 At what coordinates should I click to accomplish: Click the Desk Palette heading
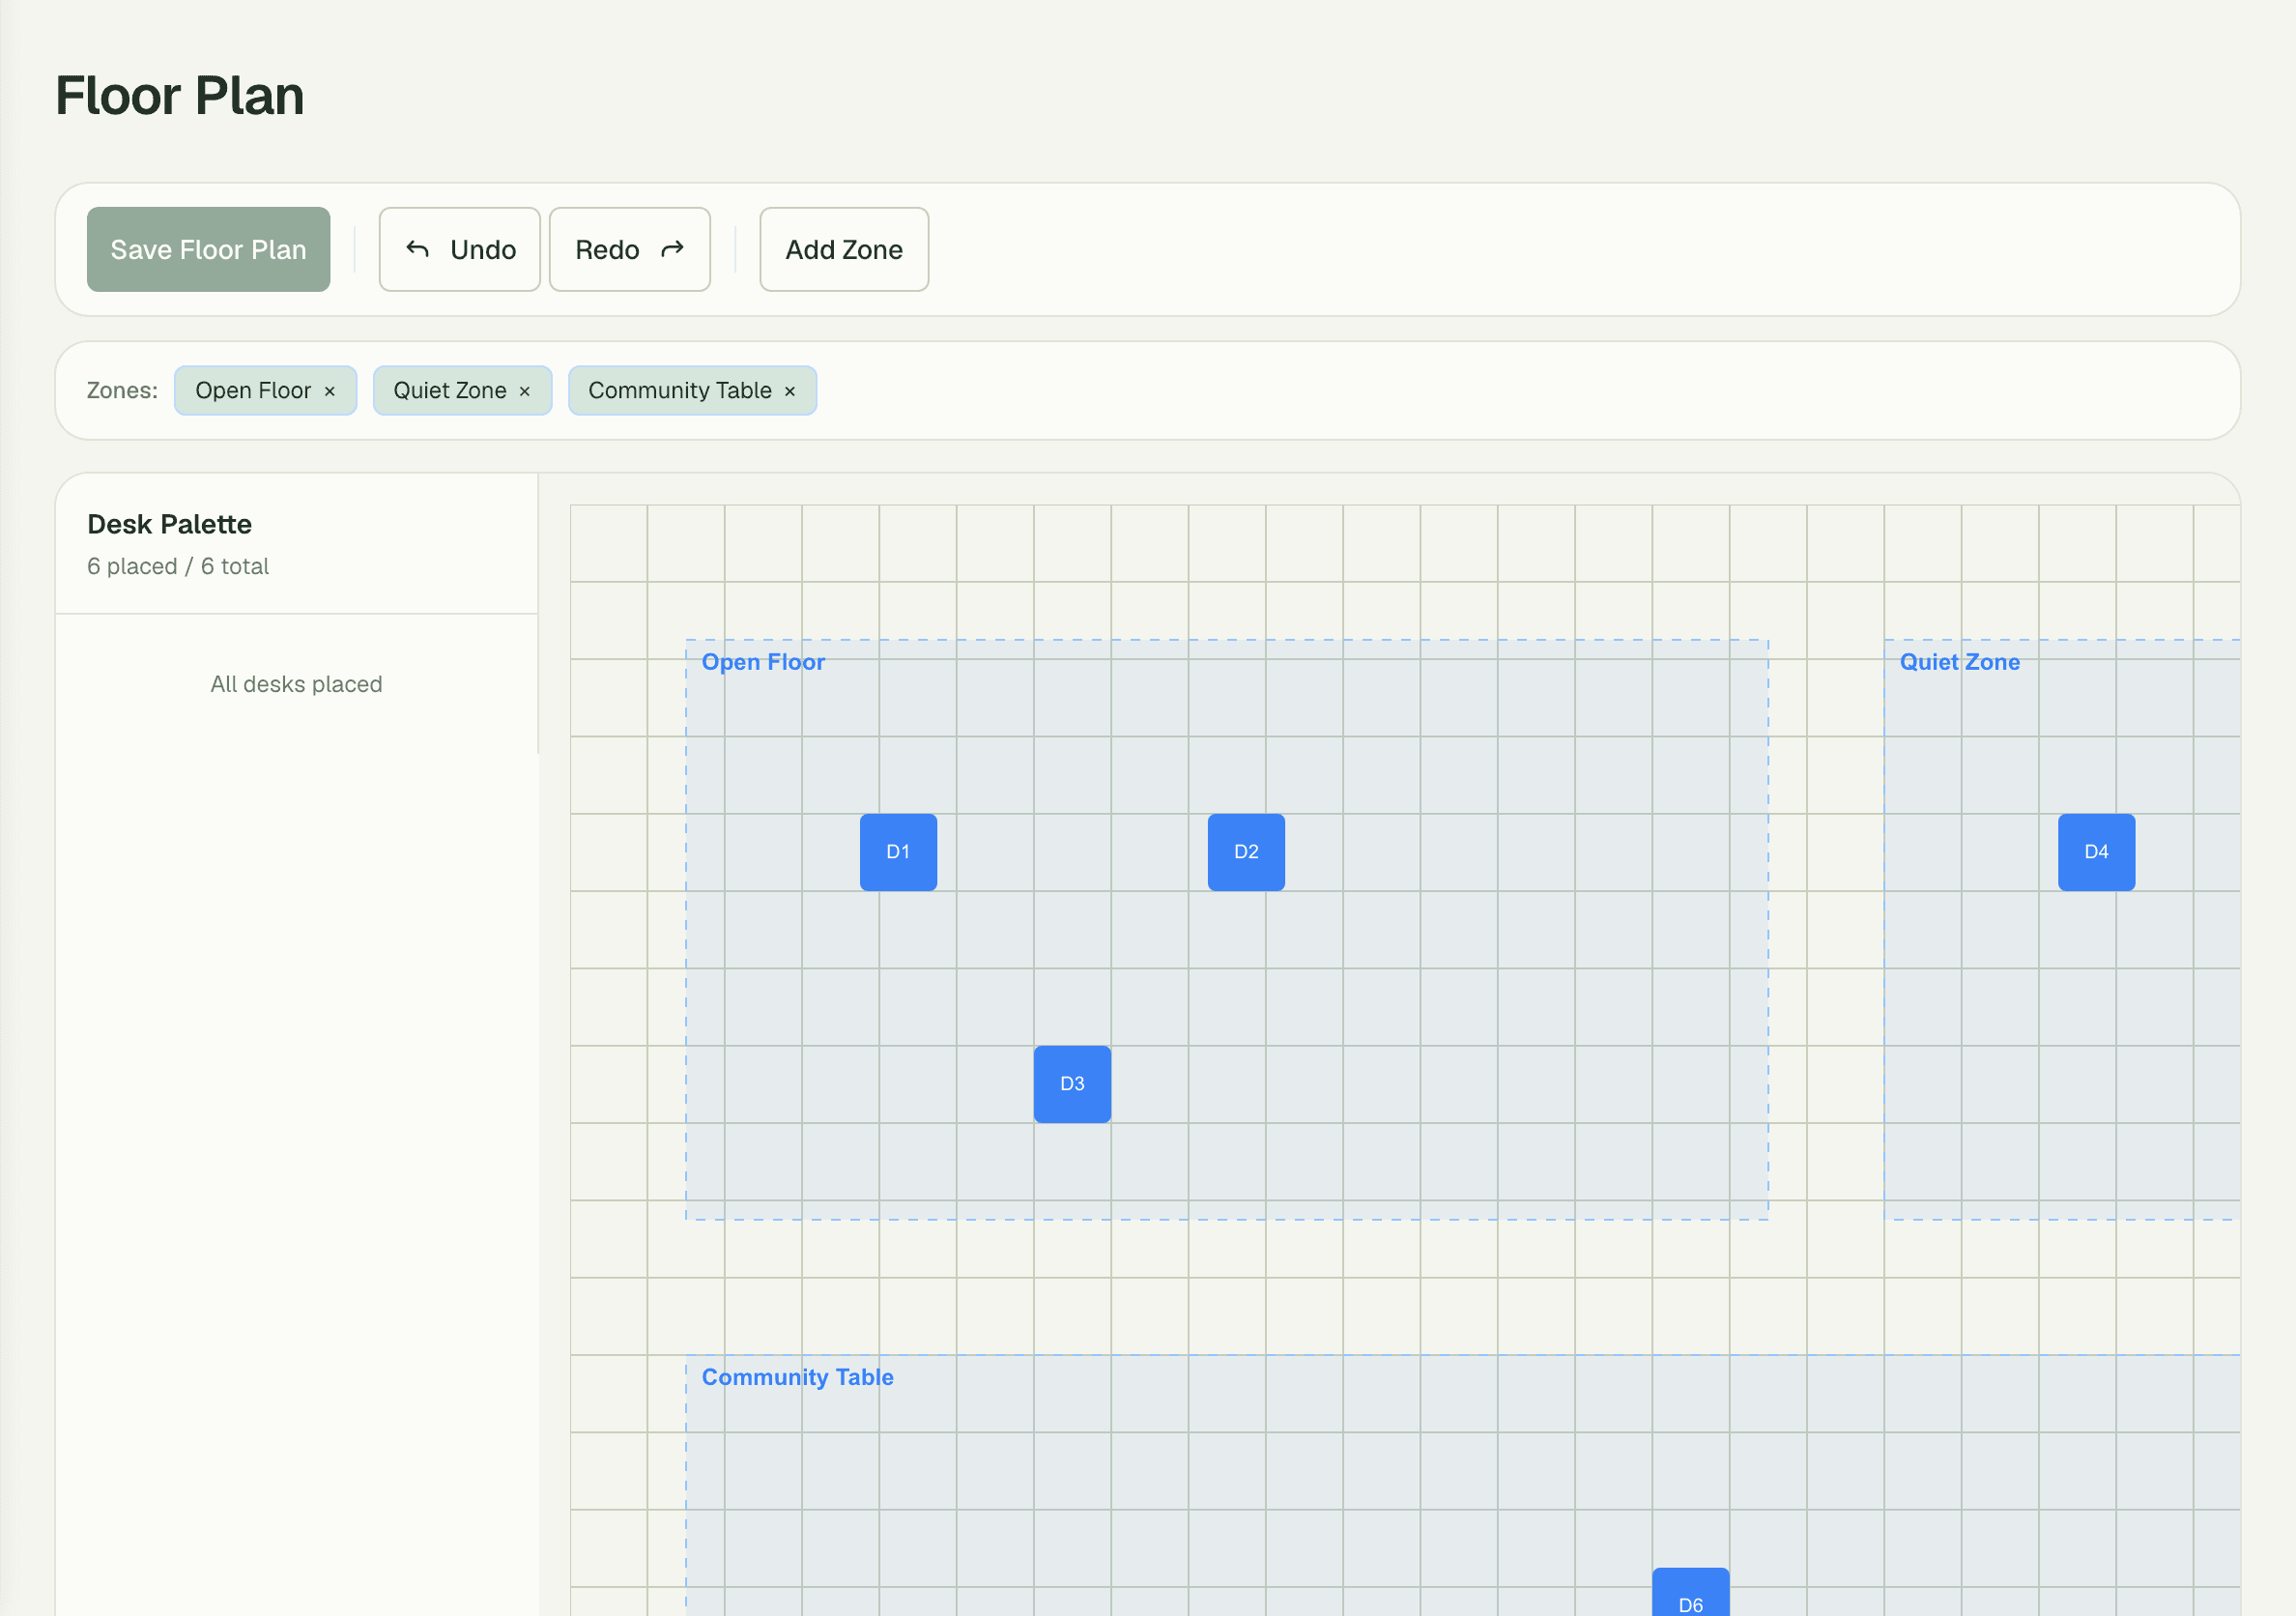coord(169,524)
